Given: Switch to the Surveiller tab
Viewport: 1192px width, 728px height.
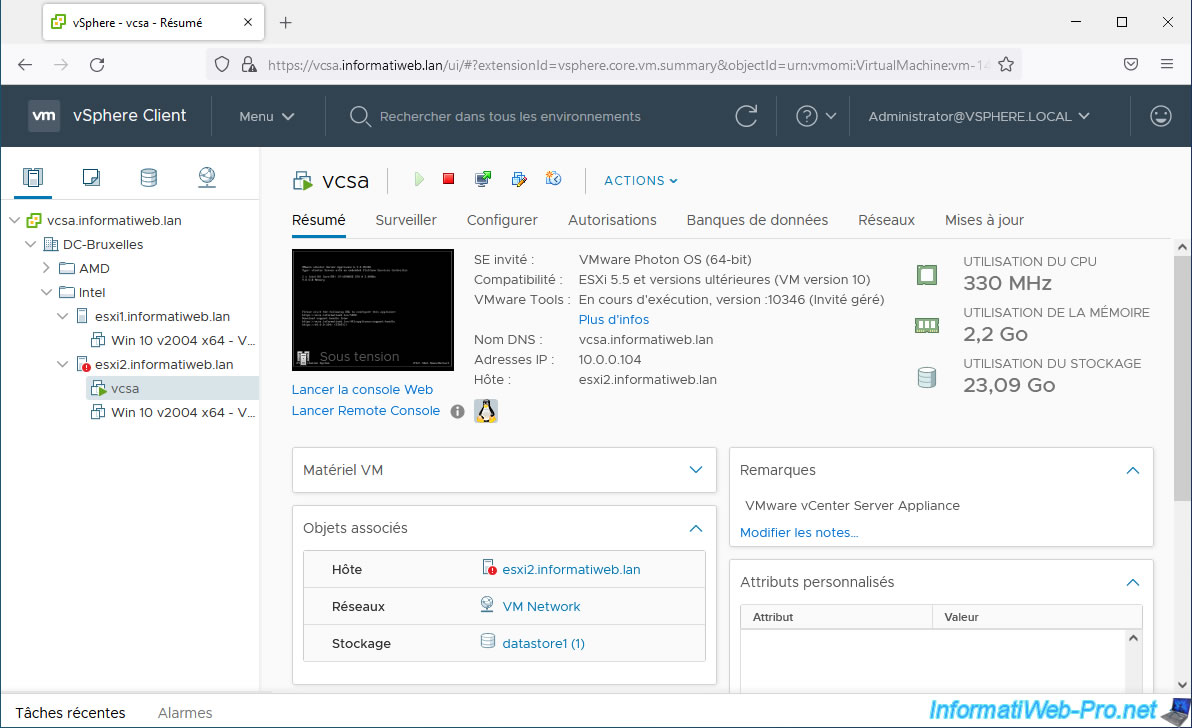Looking at the screenshot, I should [406, 220].
